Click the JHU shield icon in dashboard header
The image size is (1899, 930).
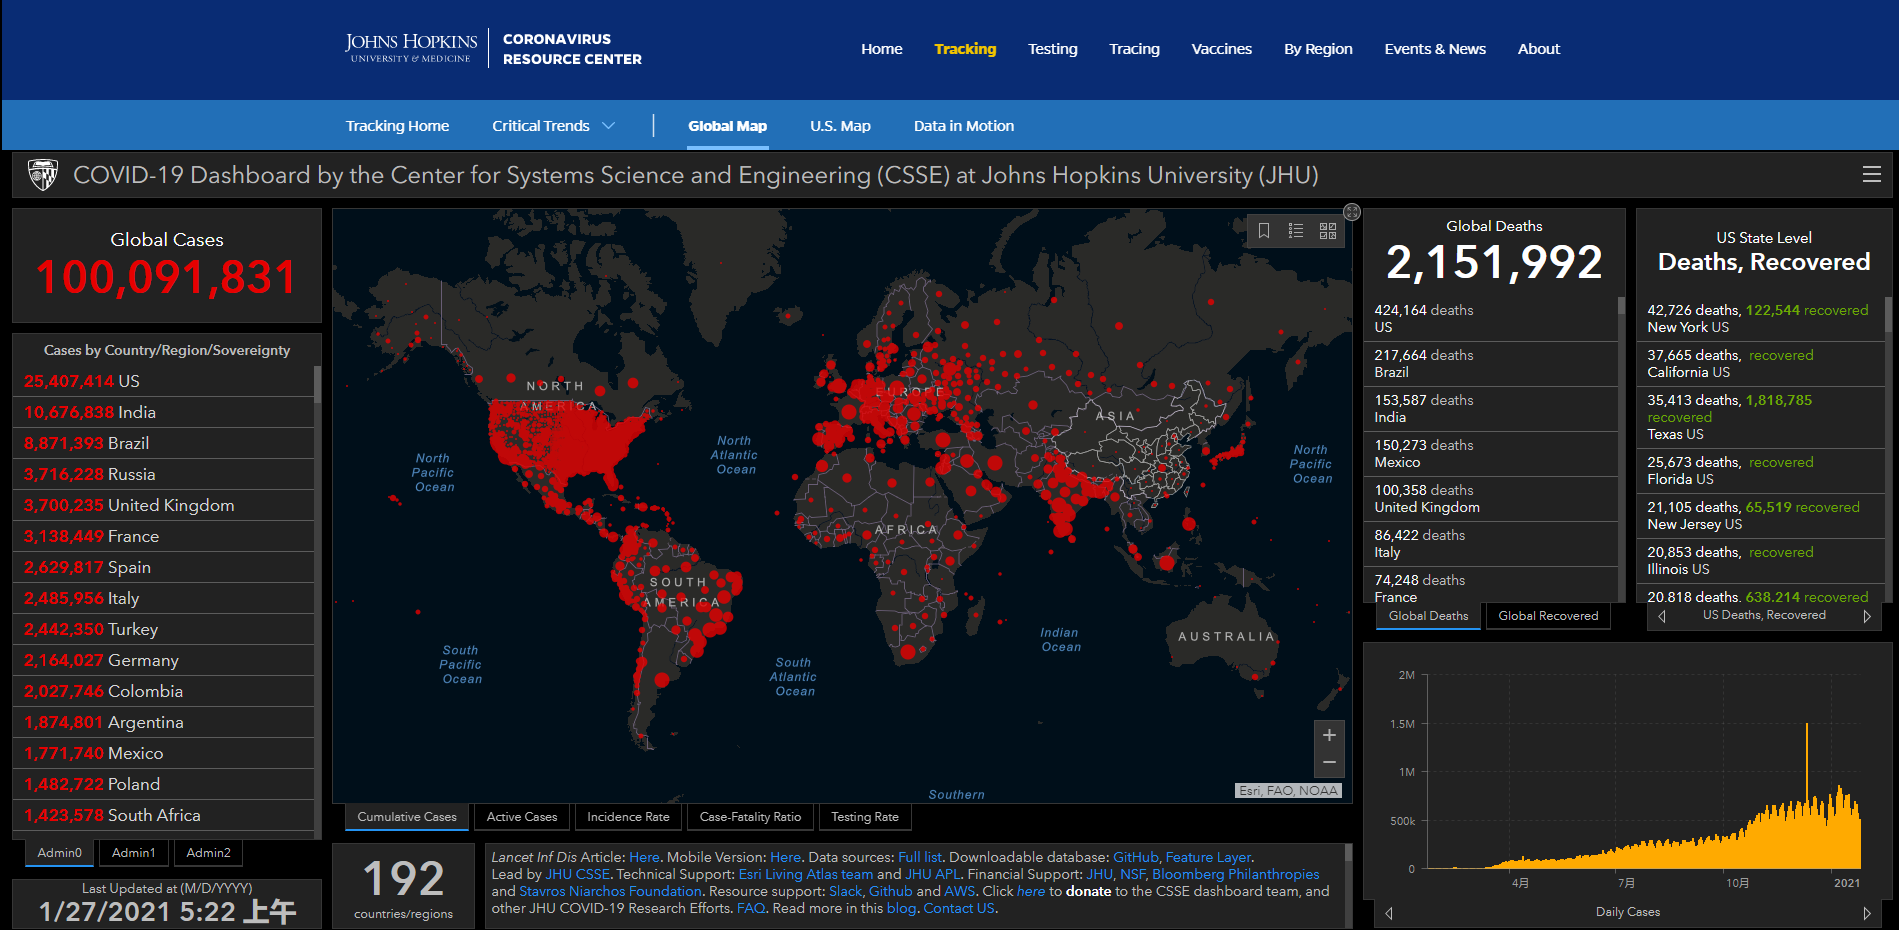coord(42,175)
